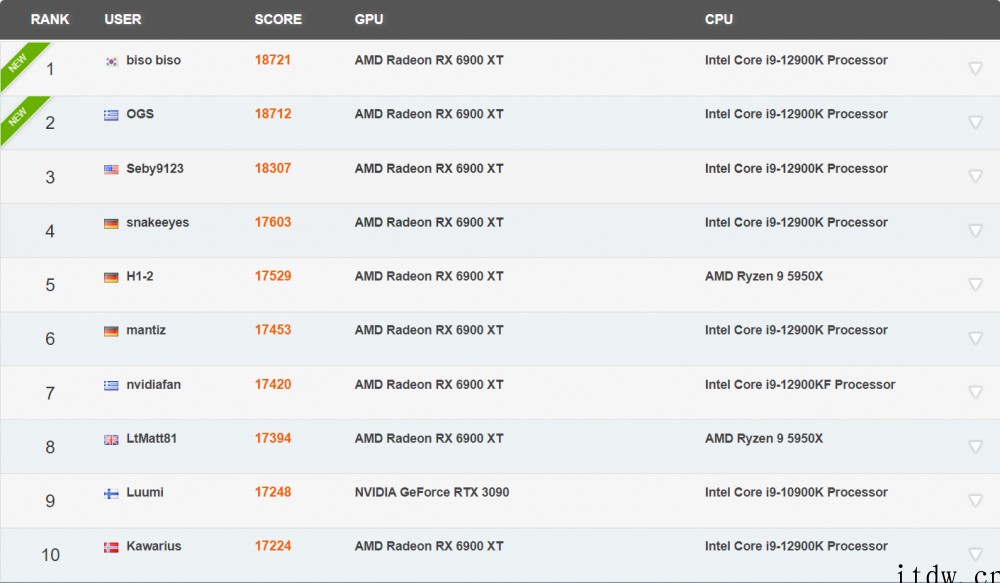Image resolution: width=1000 pixels, height=583 pixels.
Task: Click the German flag beside snakeeyes
Action: click(x=111, y=223)
